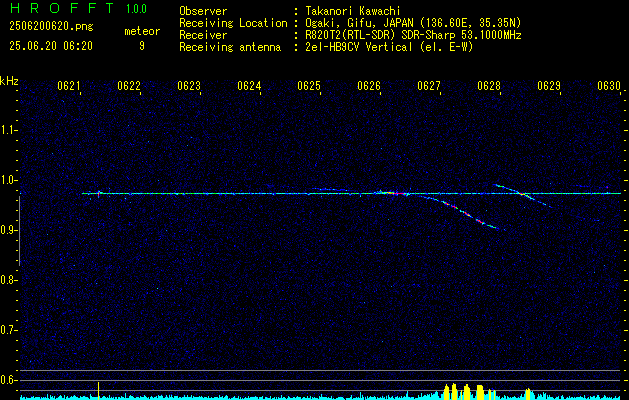
Task: Click the Observer label
Action: coord(203,11)
